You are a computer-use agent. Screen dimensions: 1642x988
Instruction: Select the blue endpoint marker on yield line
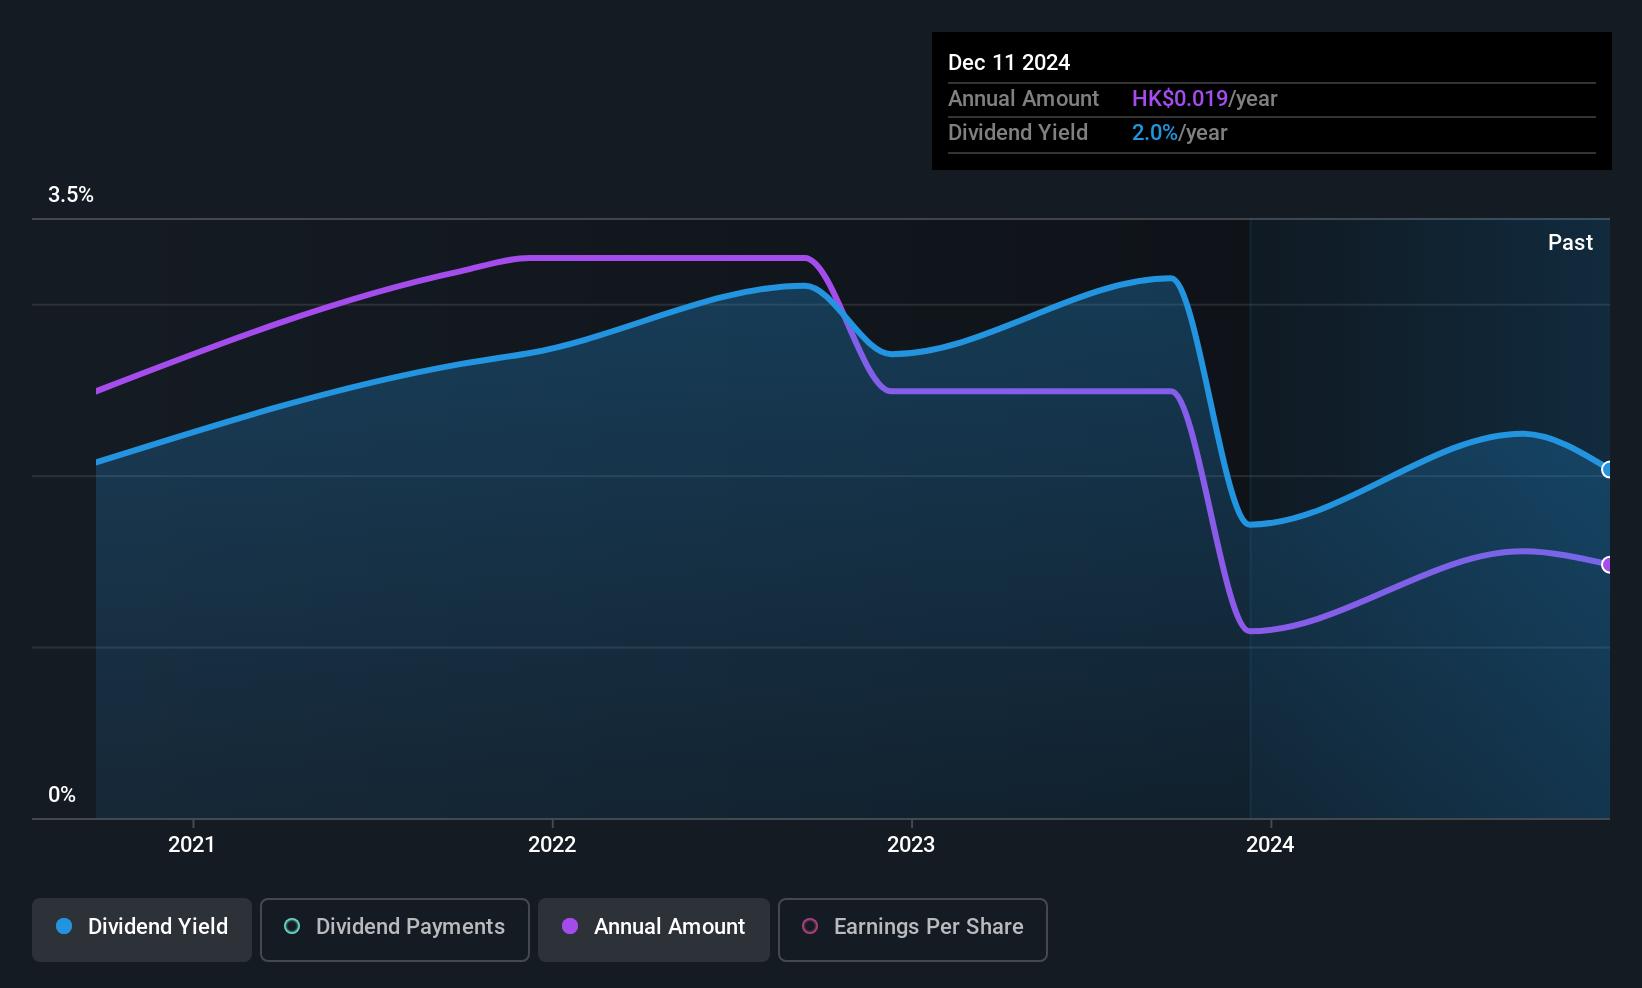[1608, 470]
